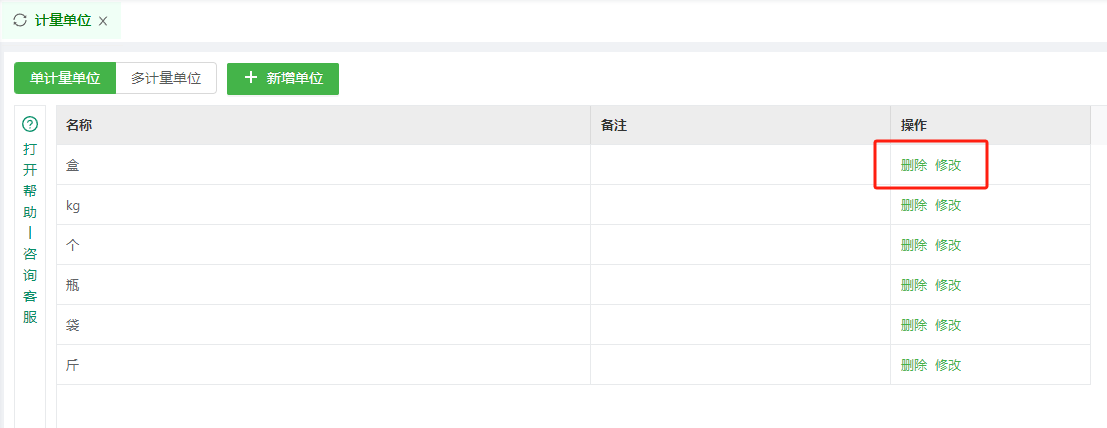Delete the 个 unit
This screenshot has height=428, width=1107.
(x=914, y=245)
